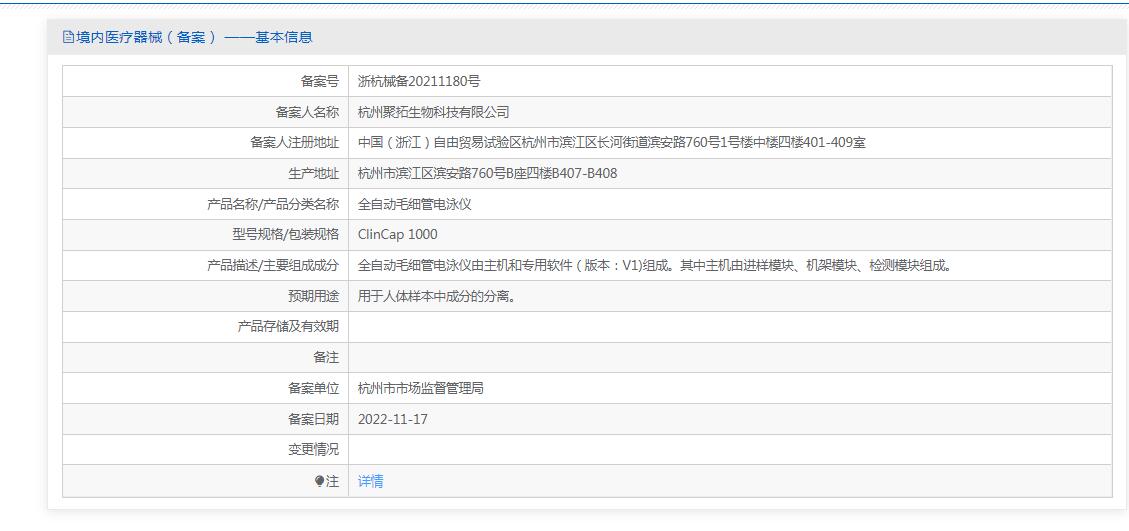Open the 详情 link in the 注 row

tap(370, 481)
